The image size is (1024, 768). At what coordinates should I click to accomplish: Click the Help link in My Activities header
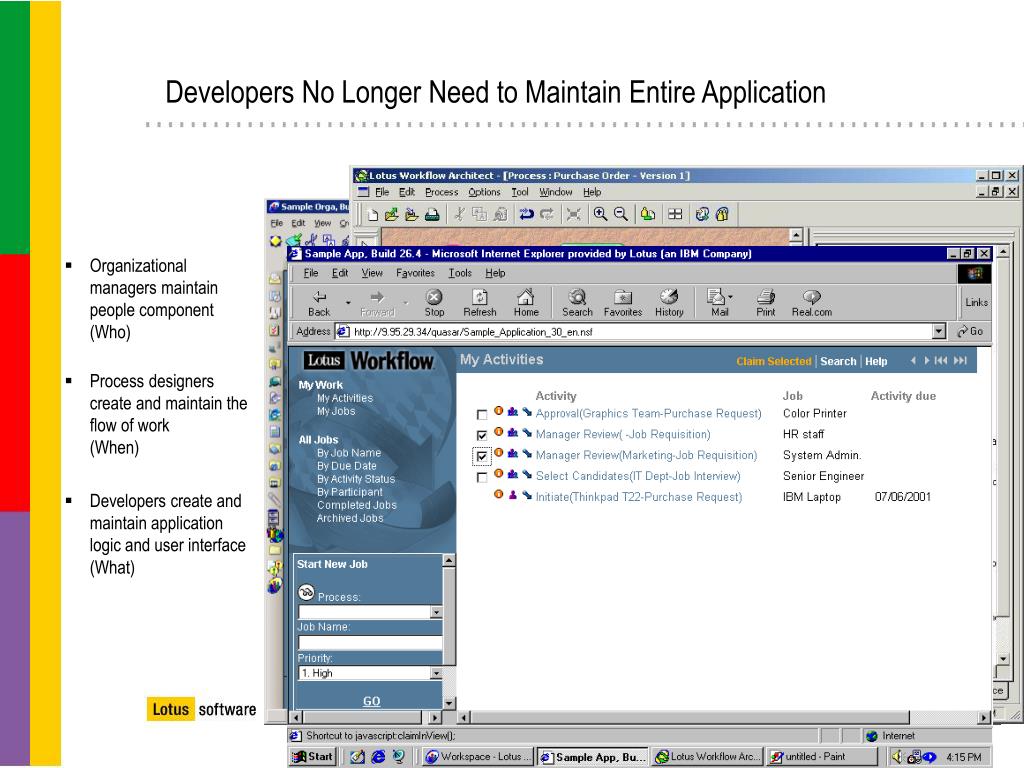876,361
